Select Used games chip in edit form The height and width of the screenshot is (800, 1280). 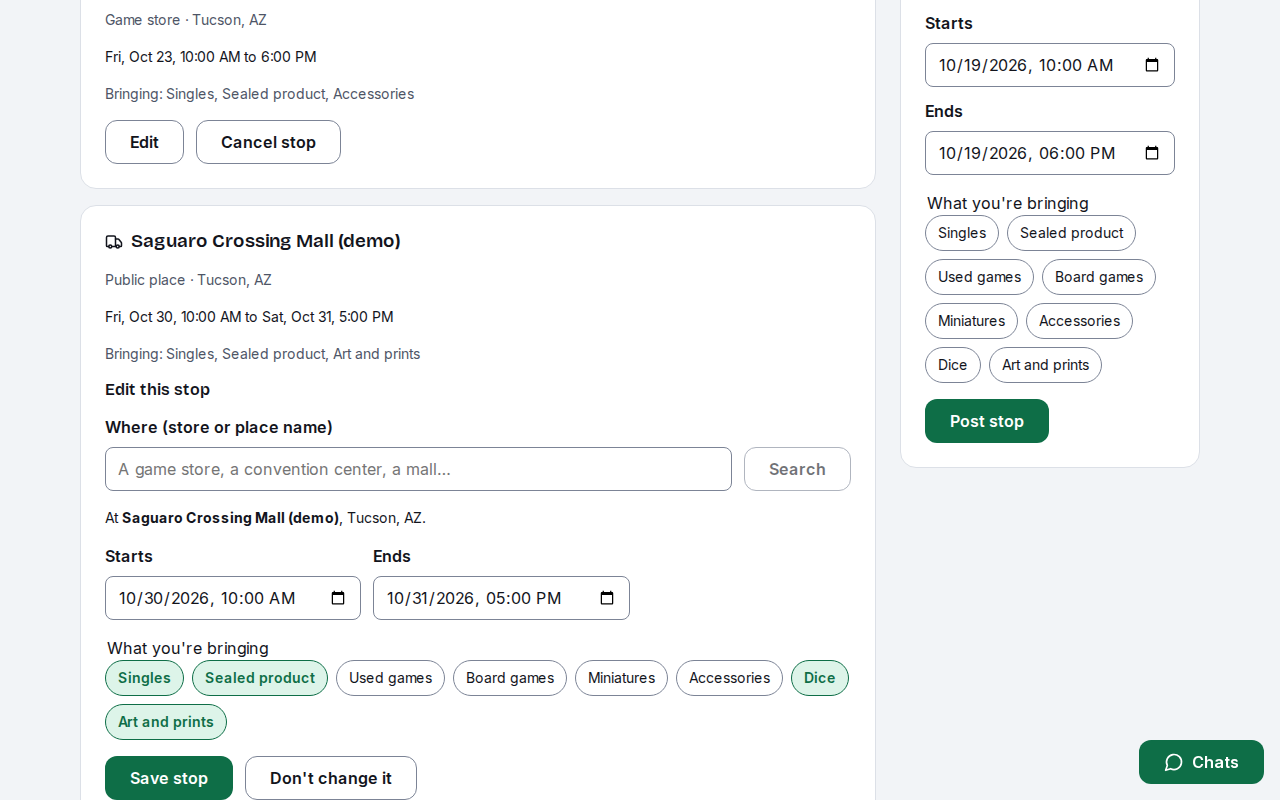tap(390, 678)
